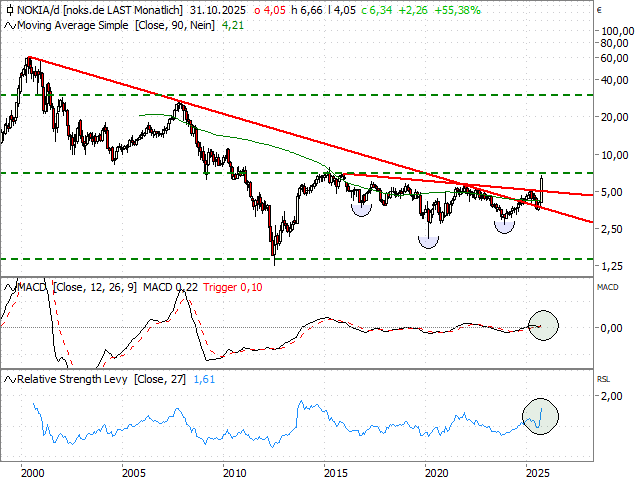The image size is (640, 480).
Task: Click the RSL parameters '[Close, 27]'
Action: pyautogui.click(x=160, y=379)
